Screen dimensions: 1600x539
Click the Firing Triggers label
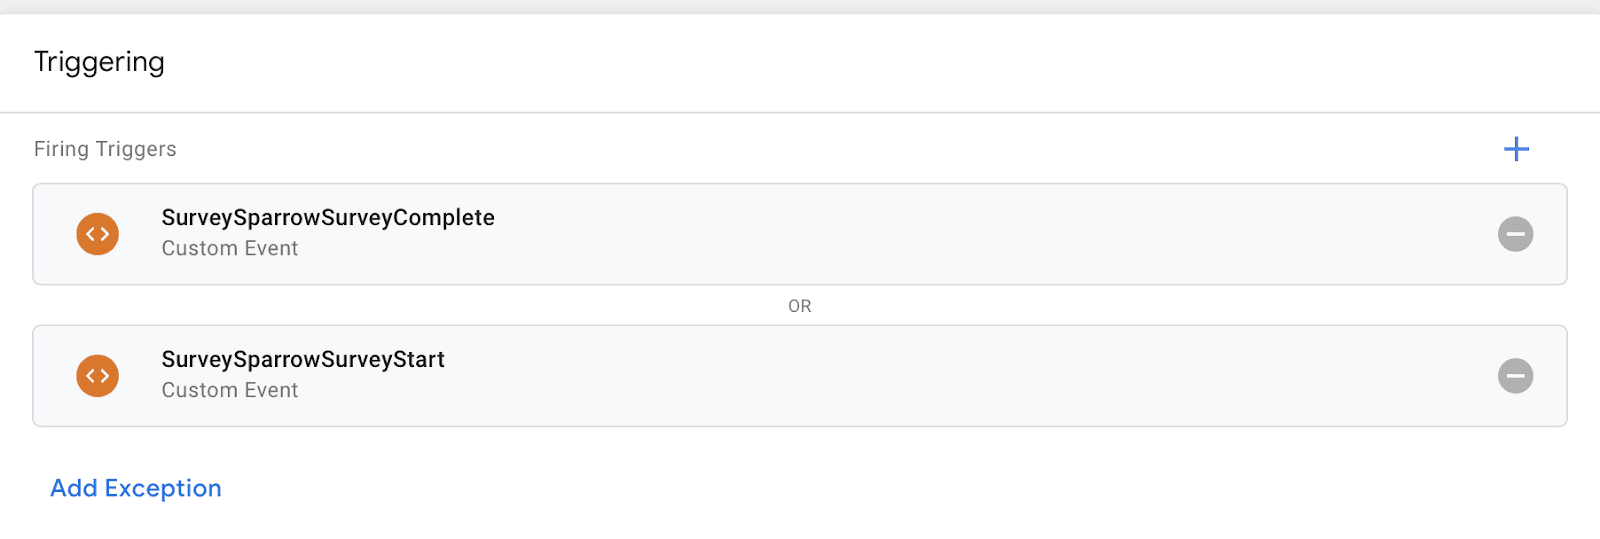click(105, 149)
